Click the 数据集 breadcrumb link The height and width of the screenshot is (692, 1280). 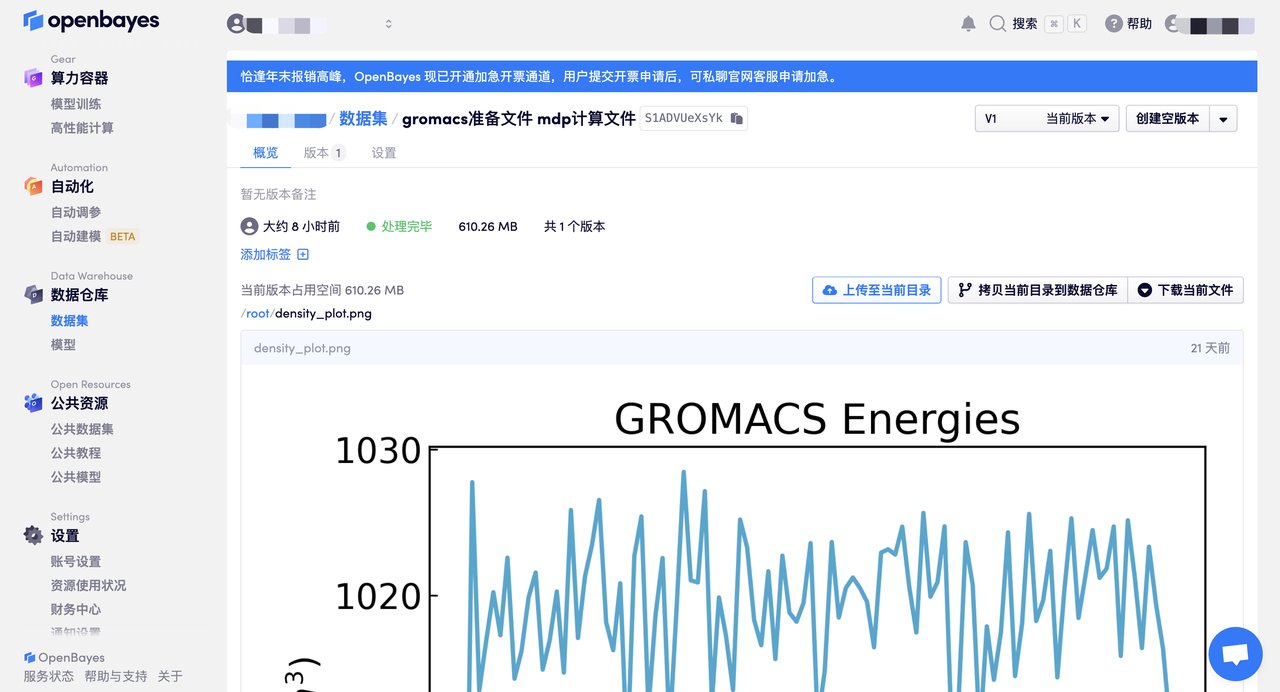(363, 119)
